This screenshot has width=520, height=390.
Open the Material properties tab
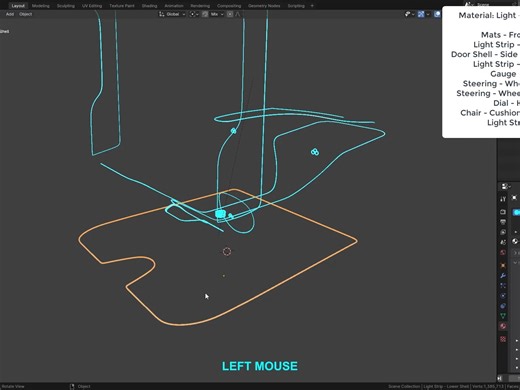click(x=503, y=326)
